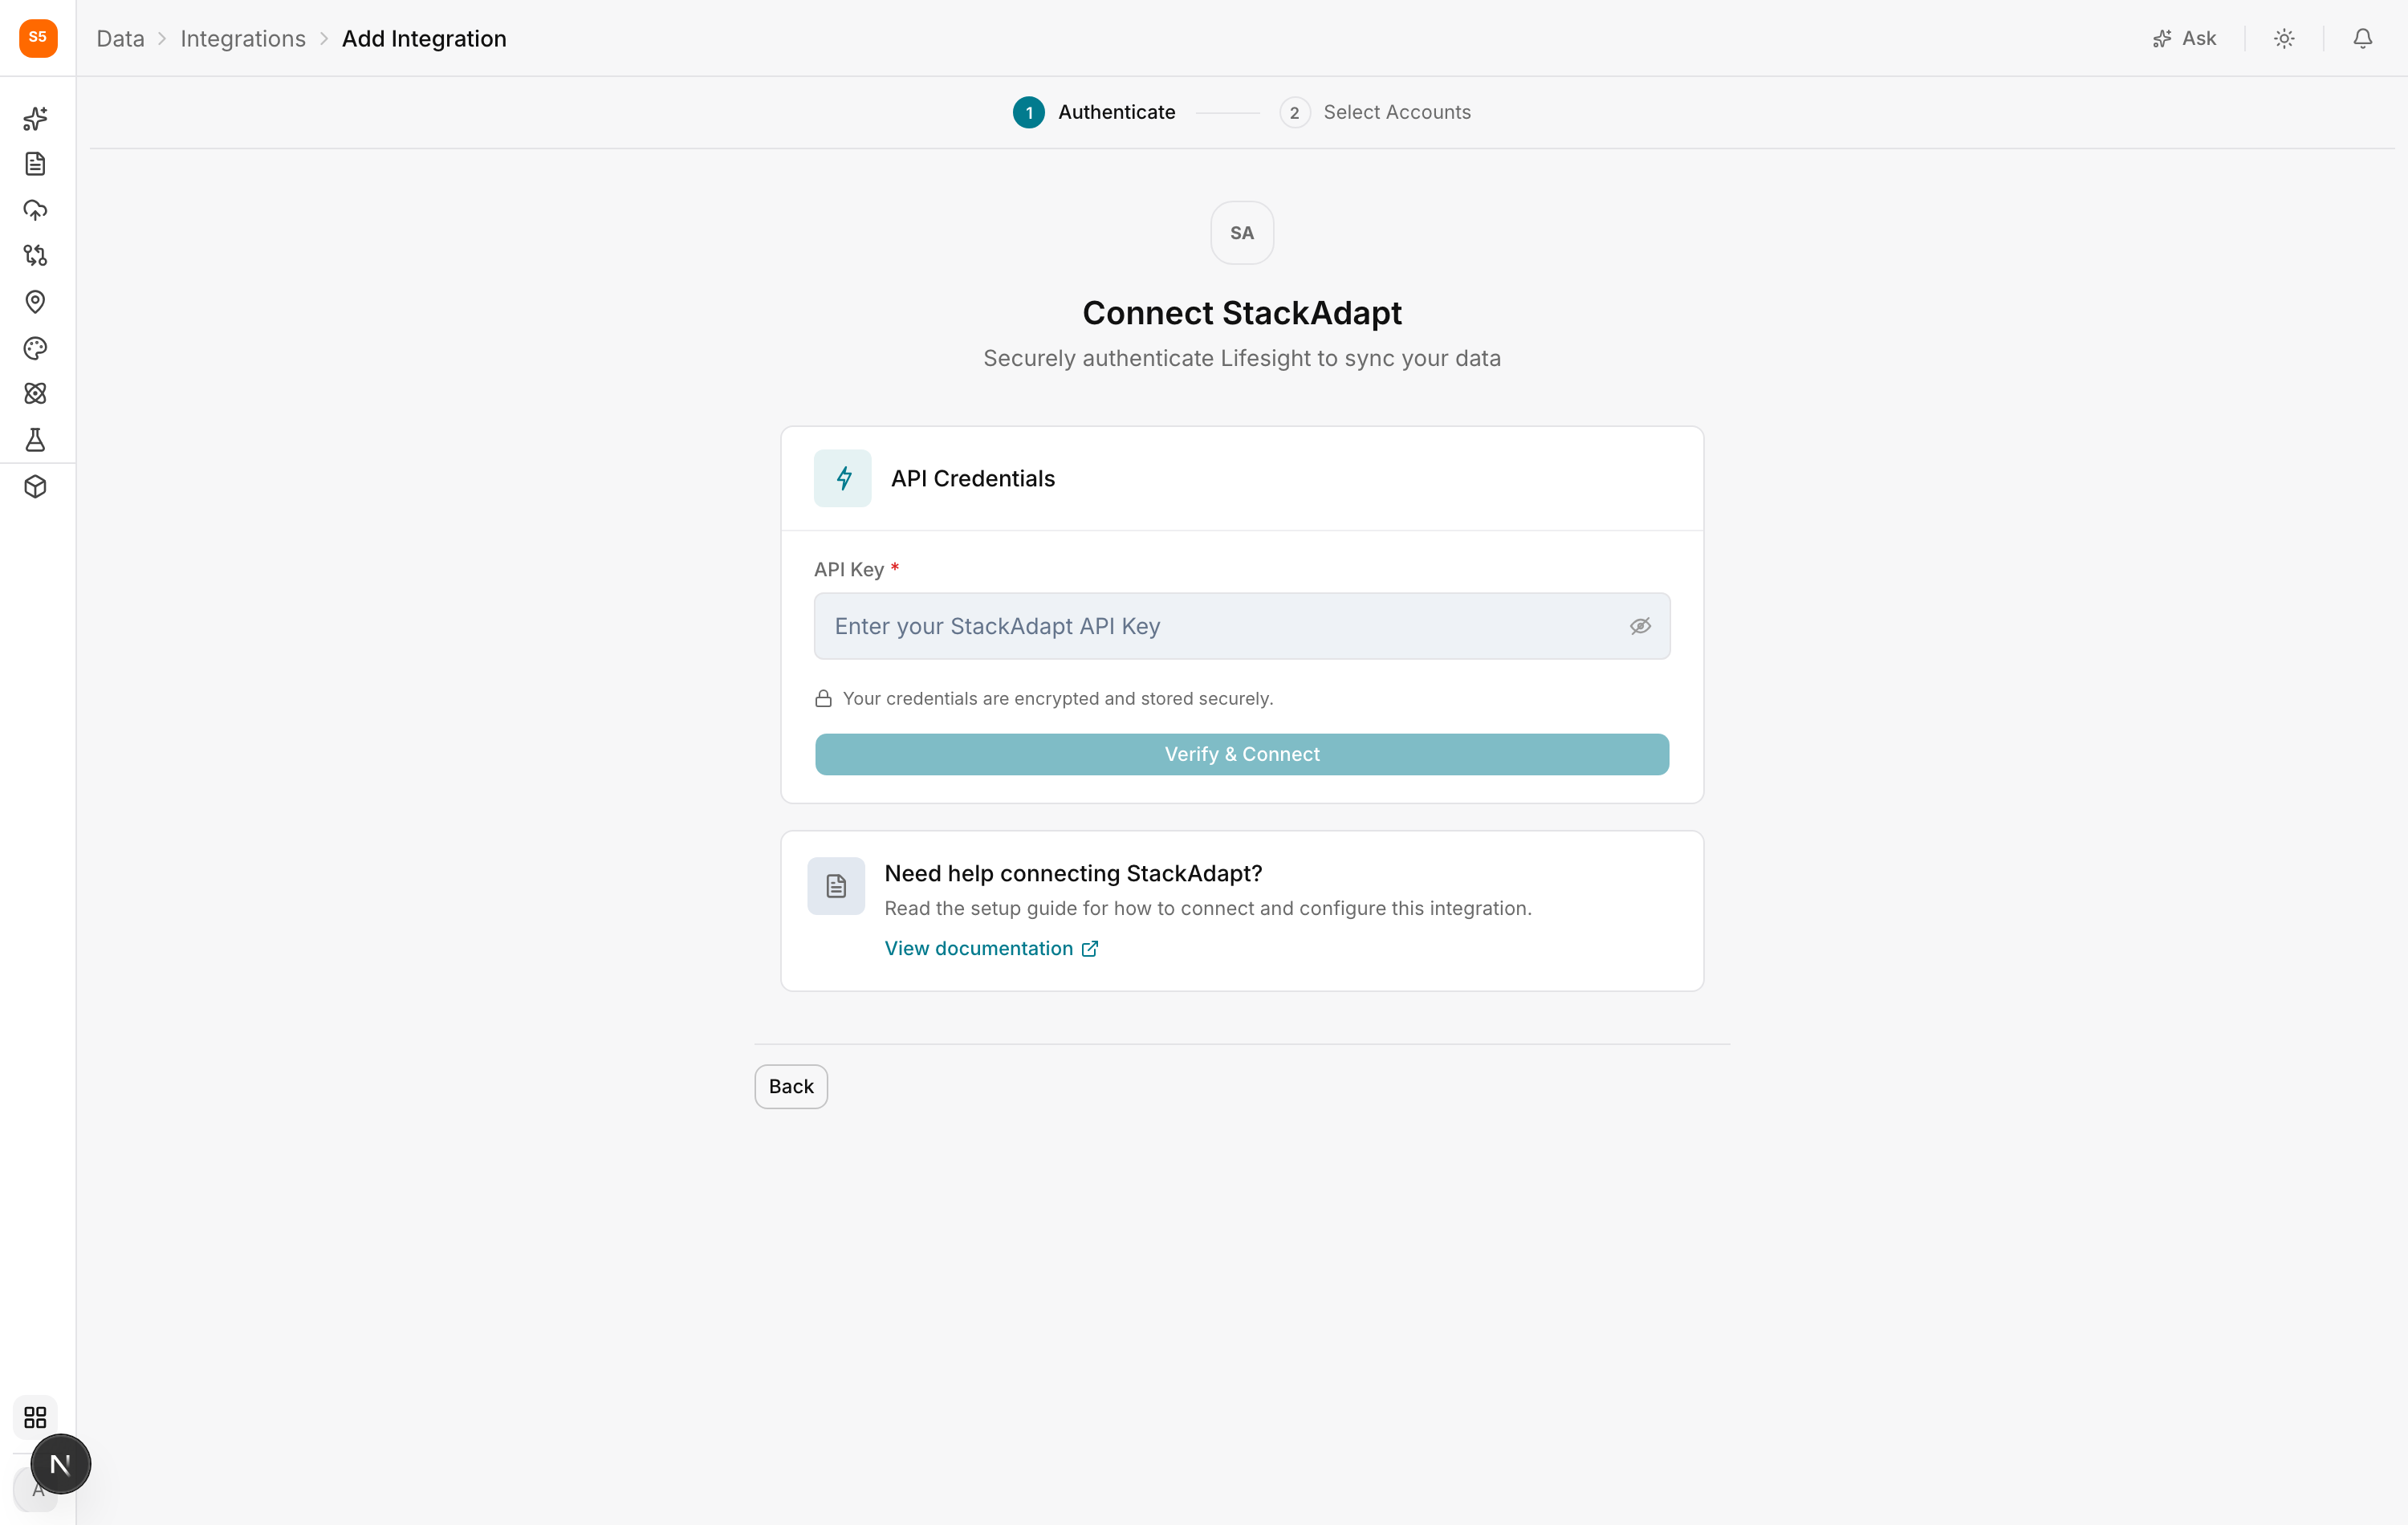Viewport: 2408px width, 1525px height.
Task: Open the View documentation link
Action: (x=992, y=948)
